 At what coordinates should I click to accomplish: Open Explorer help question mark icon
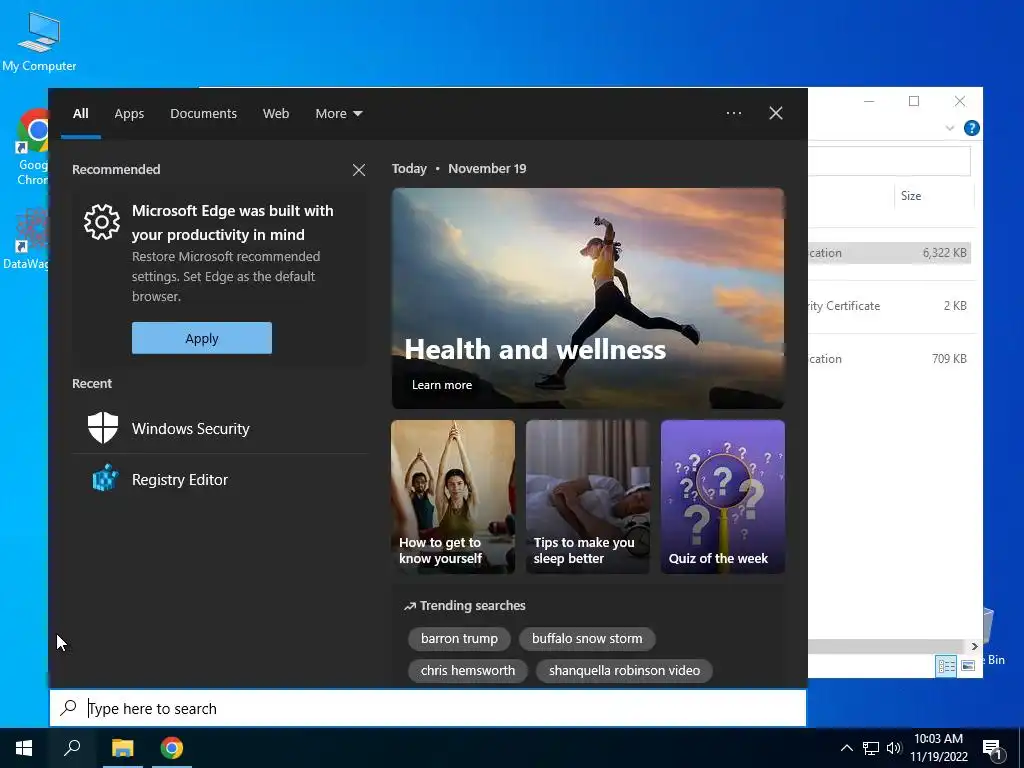[x=972, y=128]
